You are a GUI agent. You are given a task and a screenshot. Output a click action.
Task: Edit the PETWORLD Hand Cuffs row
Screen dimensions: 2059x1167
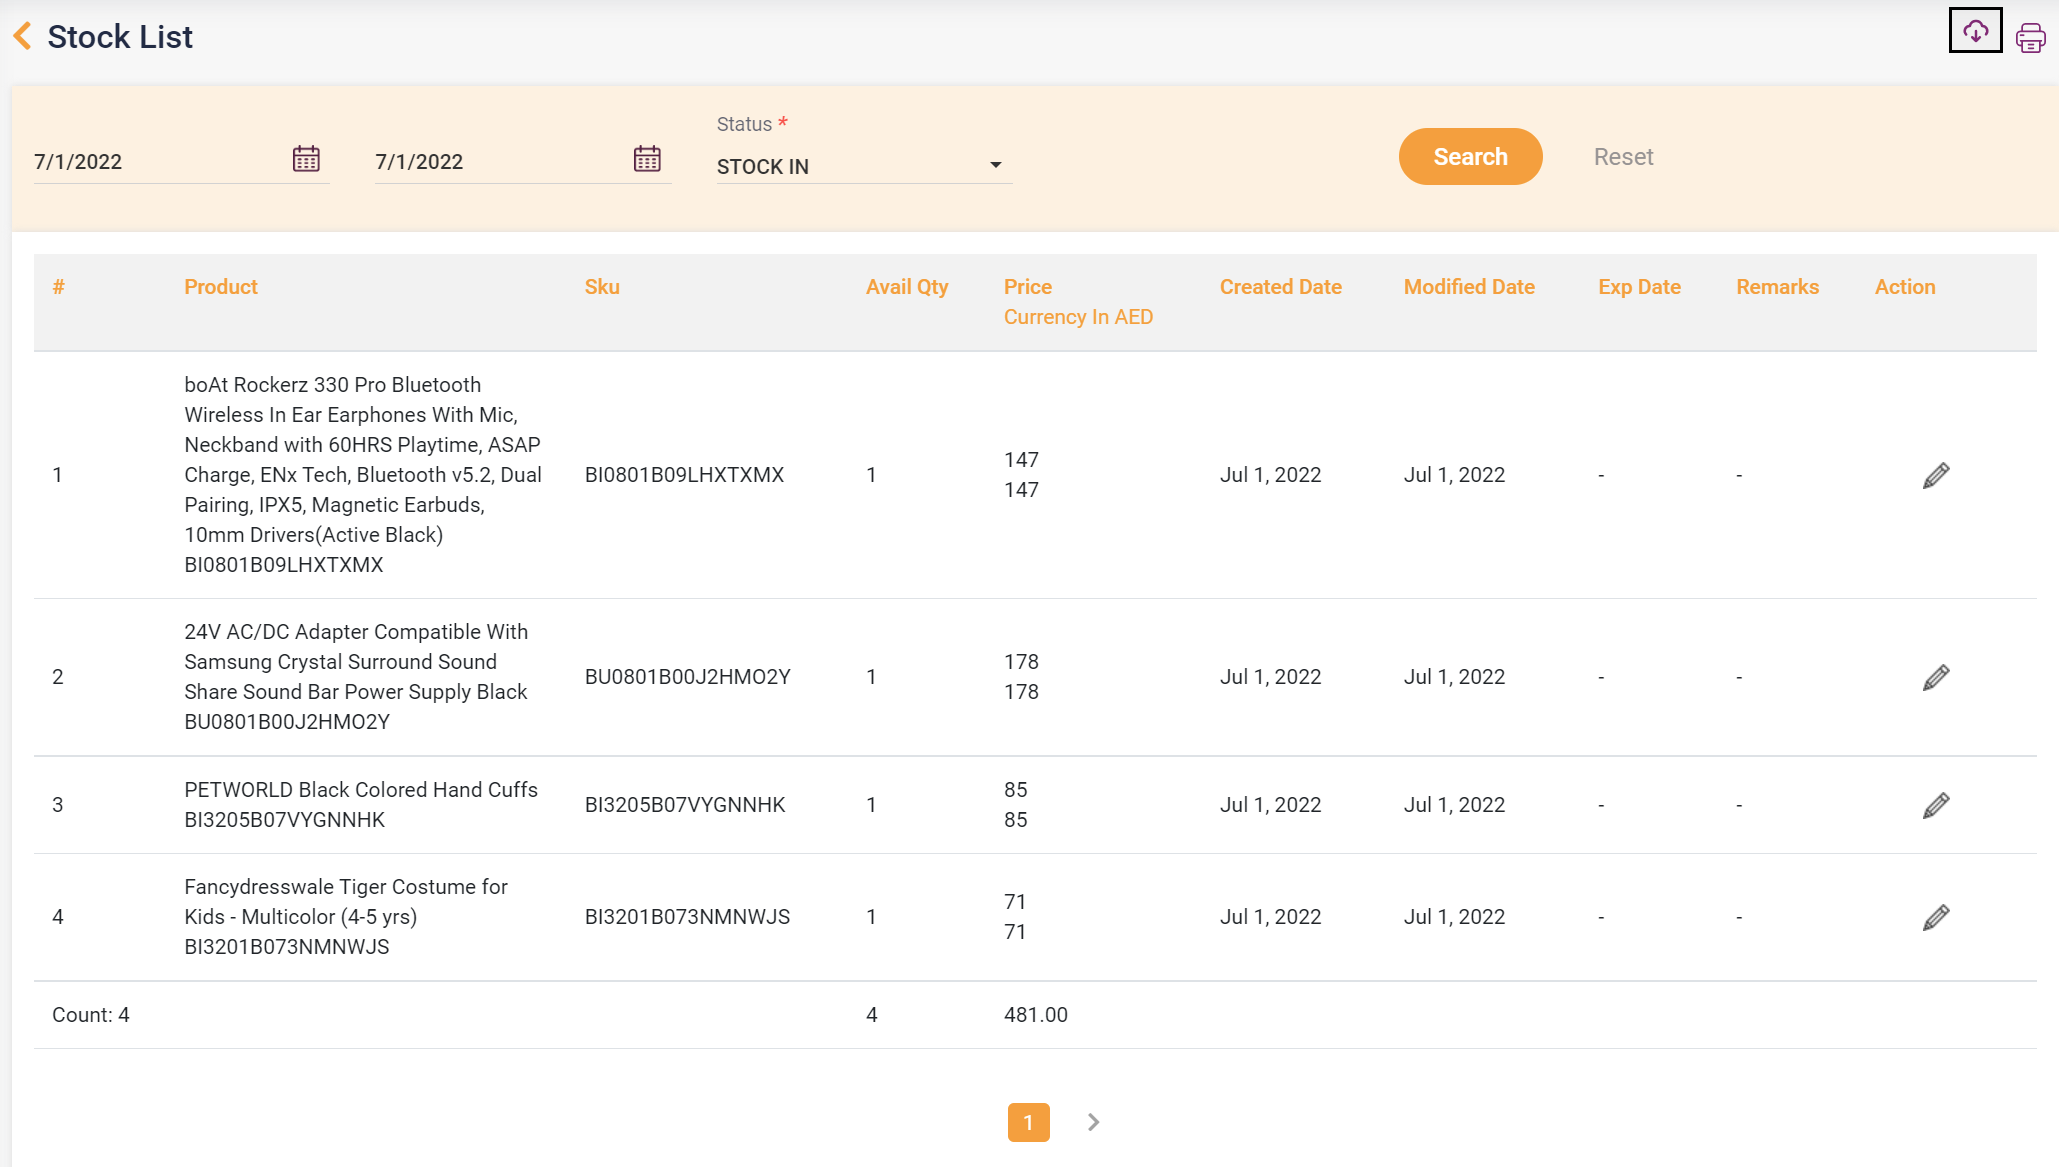(x=1936, y=805)
